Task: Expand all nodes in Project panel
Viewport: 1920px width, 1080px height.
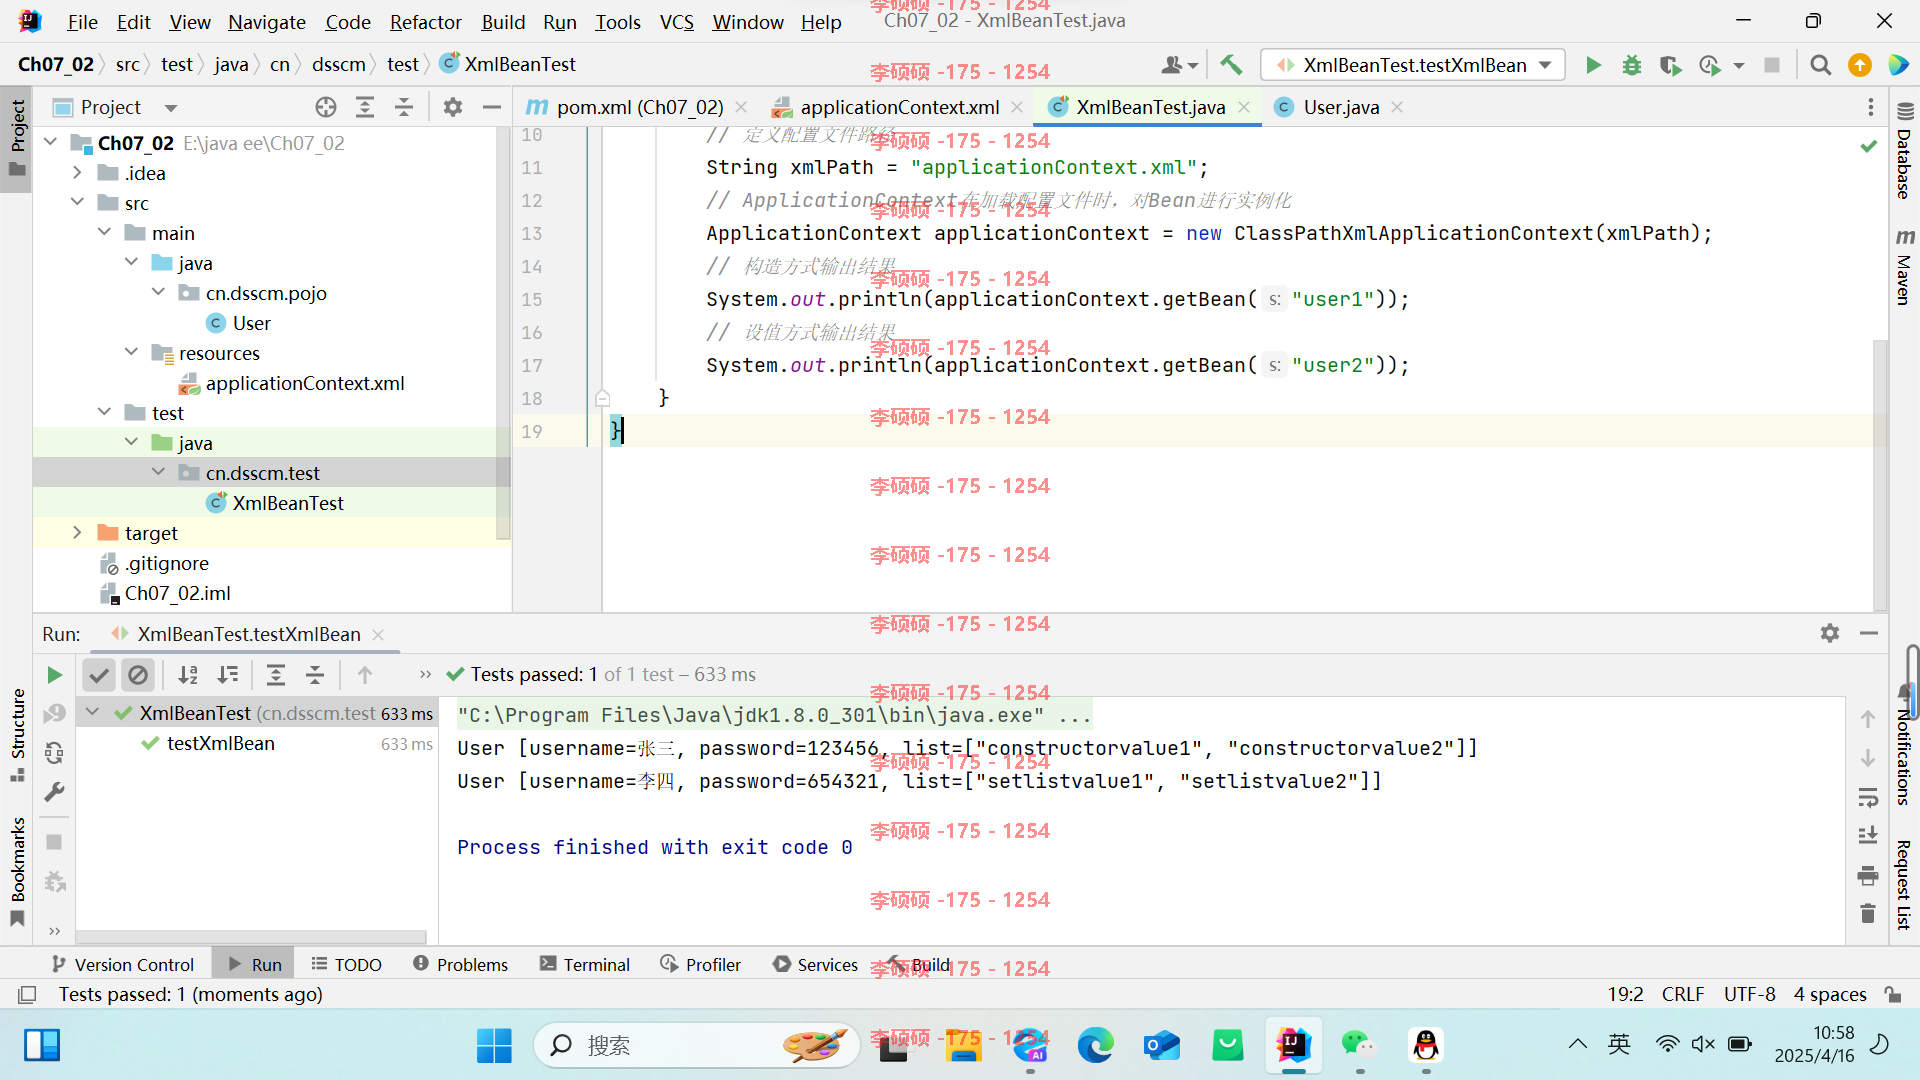Action: click(x=365, y=107)
